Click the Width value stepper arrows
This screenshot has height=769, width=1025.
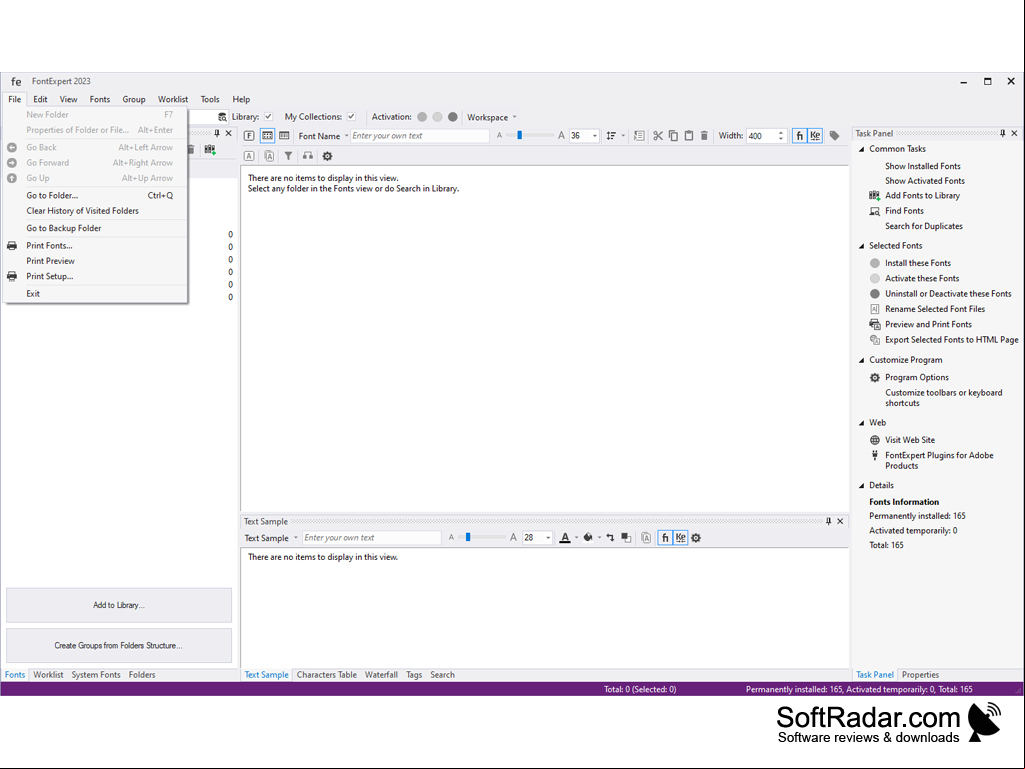781,135
